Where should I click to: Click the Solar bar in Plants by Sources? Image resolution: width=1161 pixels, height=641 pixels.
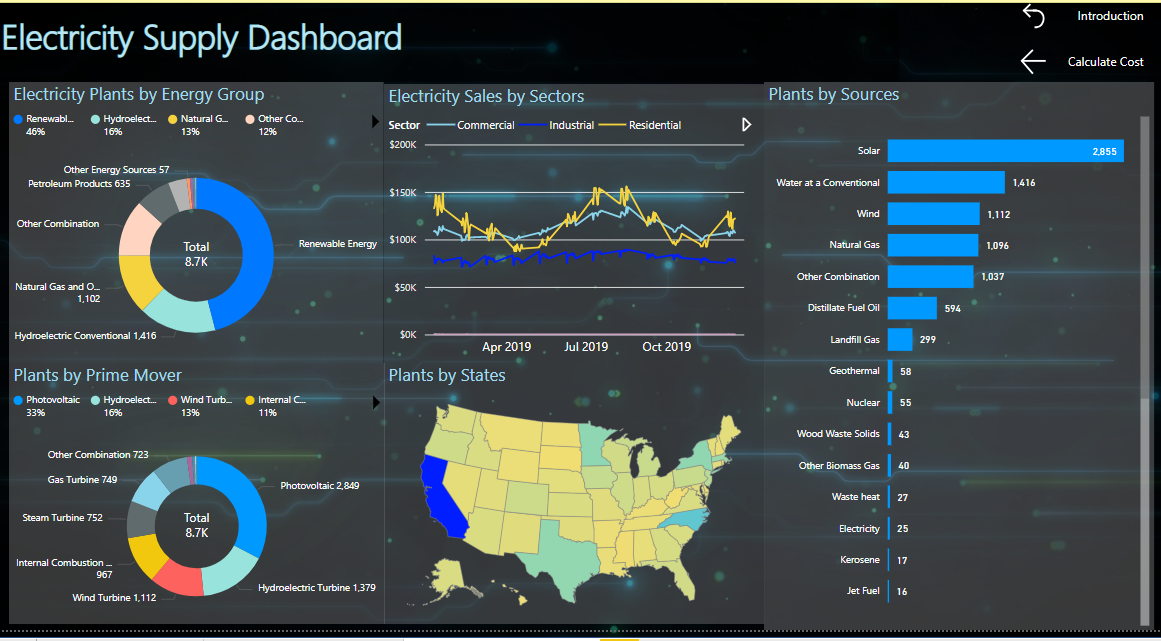pos(1006,151)
